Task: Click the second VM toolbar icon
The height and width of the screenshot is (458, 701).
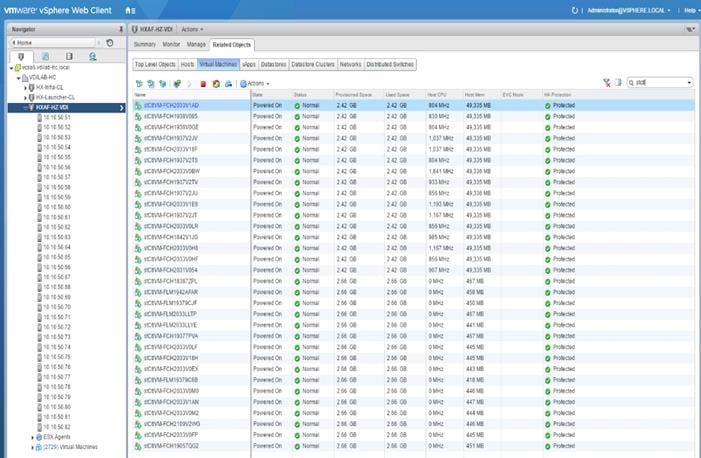Action: pyautogui.click(x=151, y=84)
